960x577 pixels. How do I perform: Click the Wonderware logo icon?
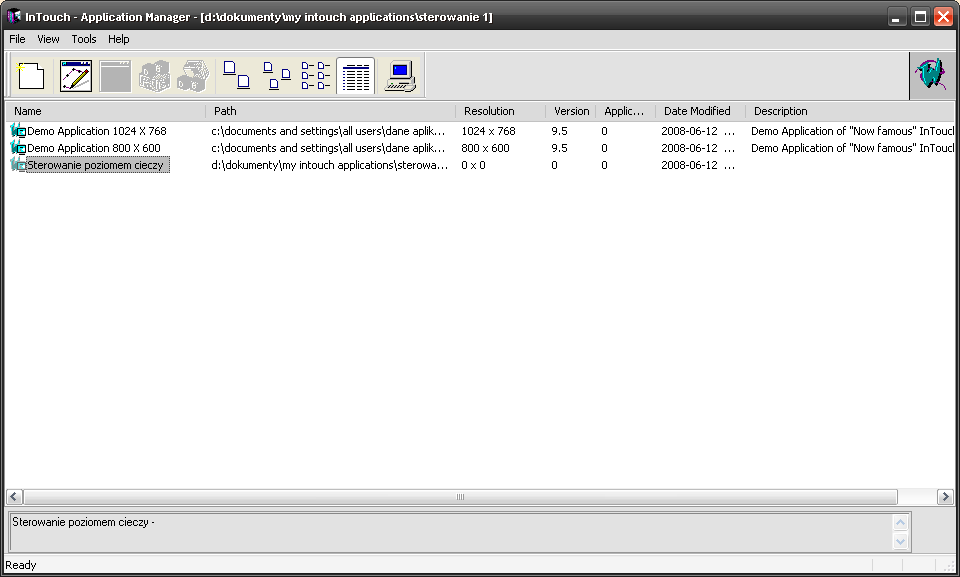[931, 76]
